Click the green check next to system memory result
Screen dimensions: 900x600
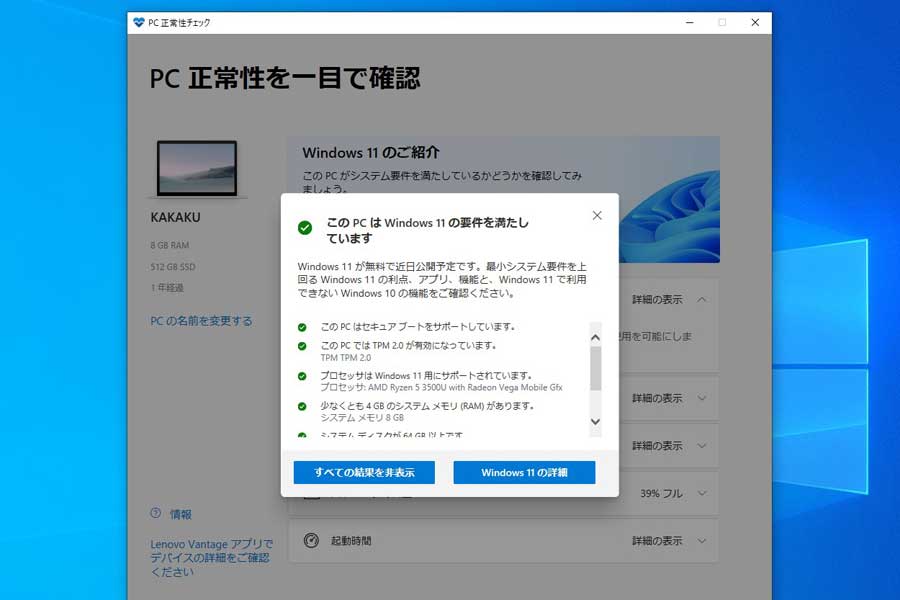tap(302, 407)
